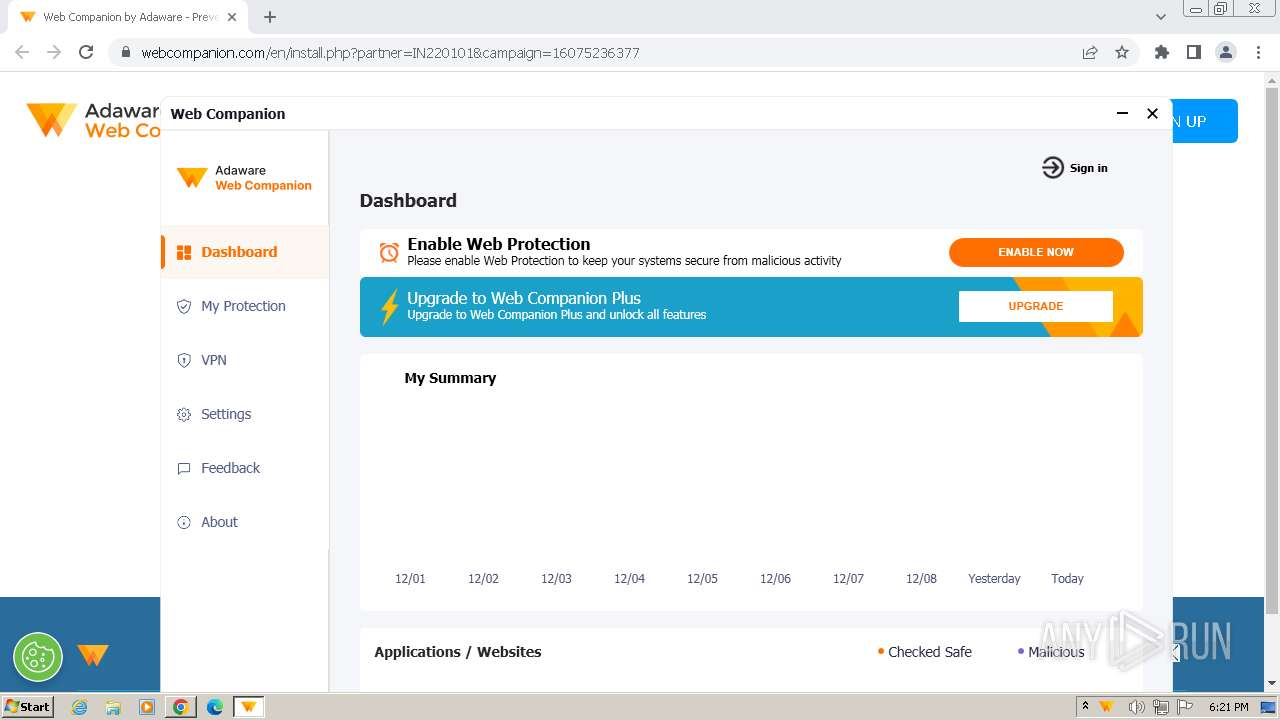Click the cookie settings icon
This screenshot has width=1280, height=720.
pos(38,657)
